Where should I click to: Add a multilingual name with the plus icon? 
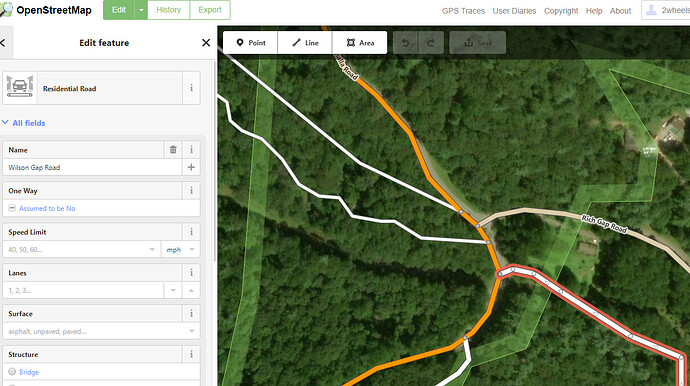pyautogui.click(x=191, y=167)
